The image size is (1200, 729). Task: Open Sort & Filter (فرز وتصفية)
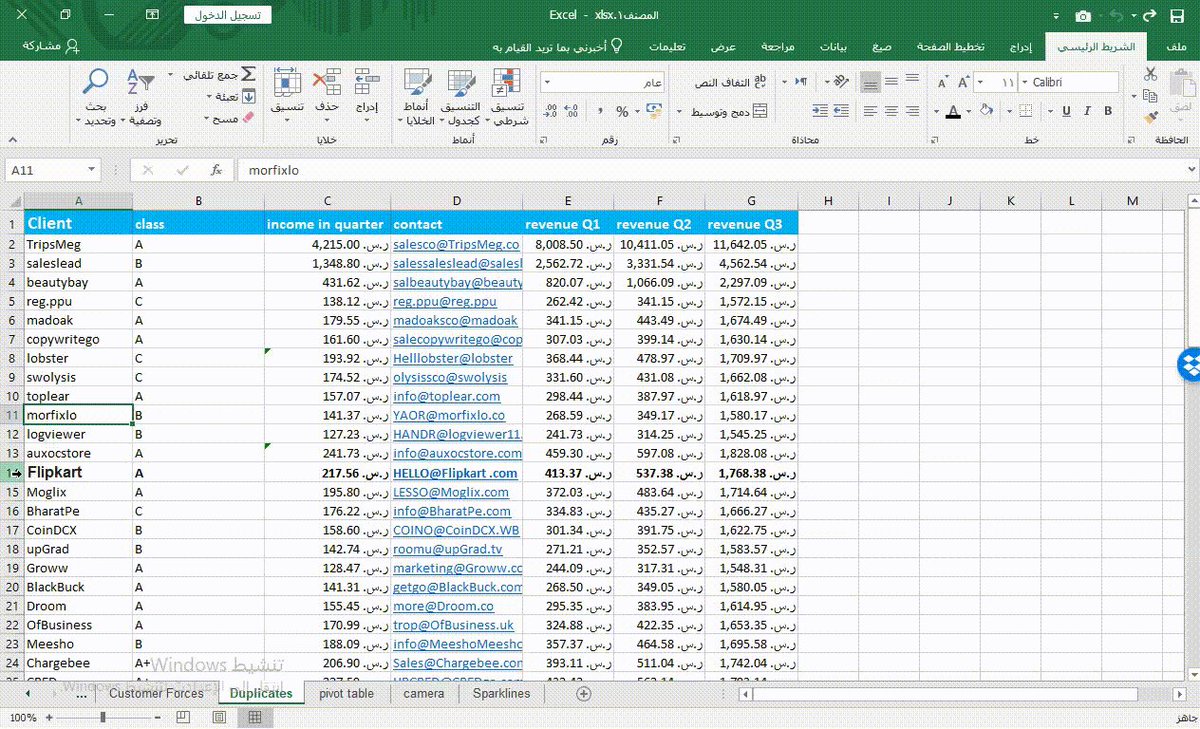pyautogui.click(x=140, y=98)
